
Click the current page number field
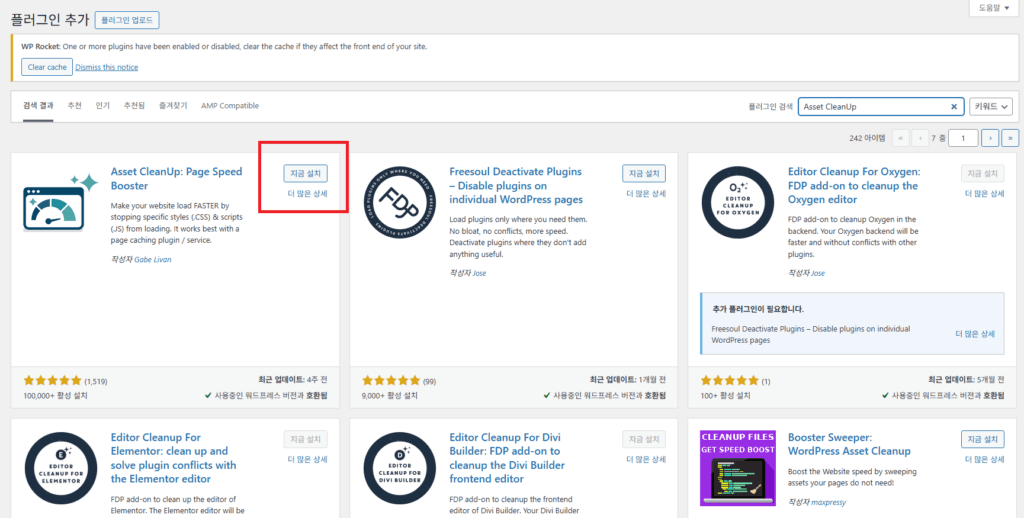point(963,138)
